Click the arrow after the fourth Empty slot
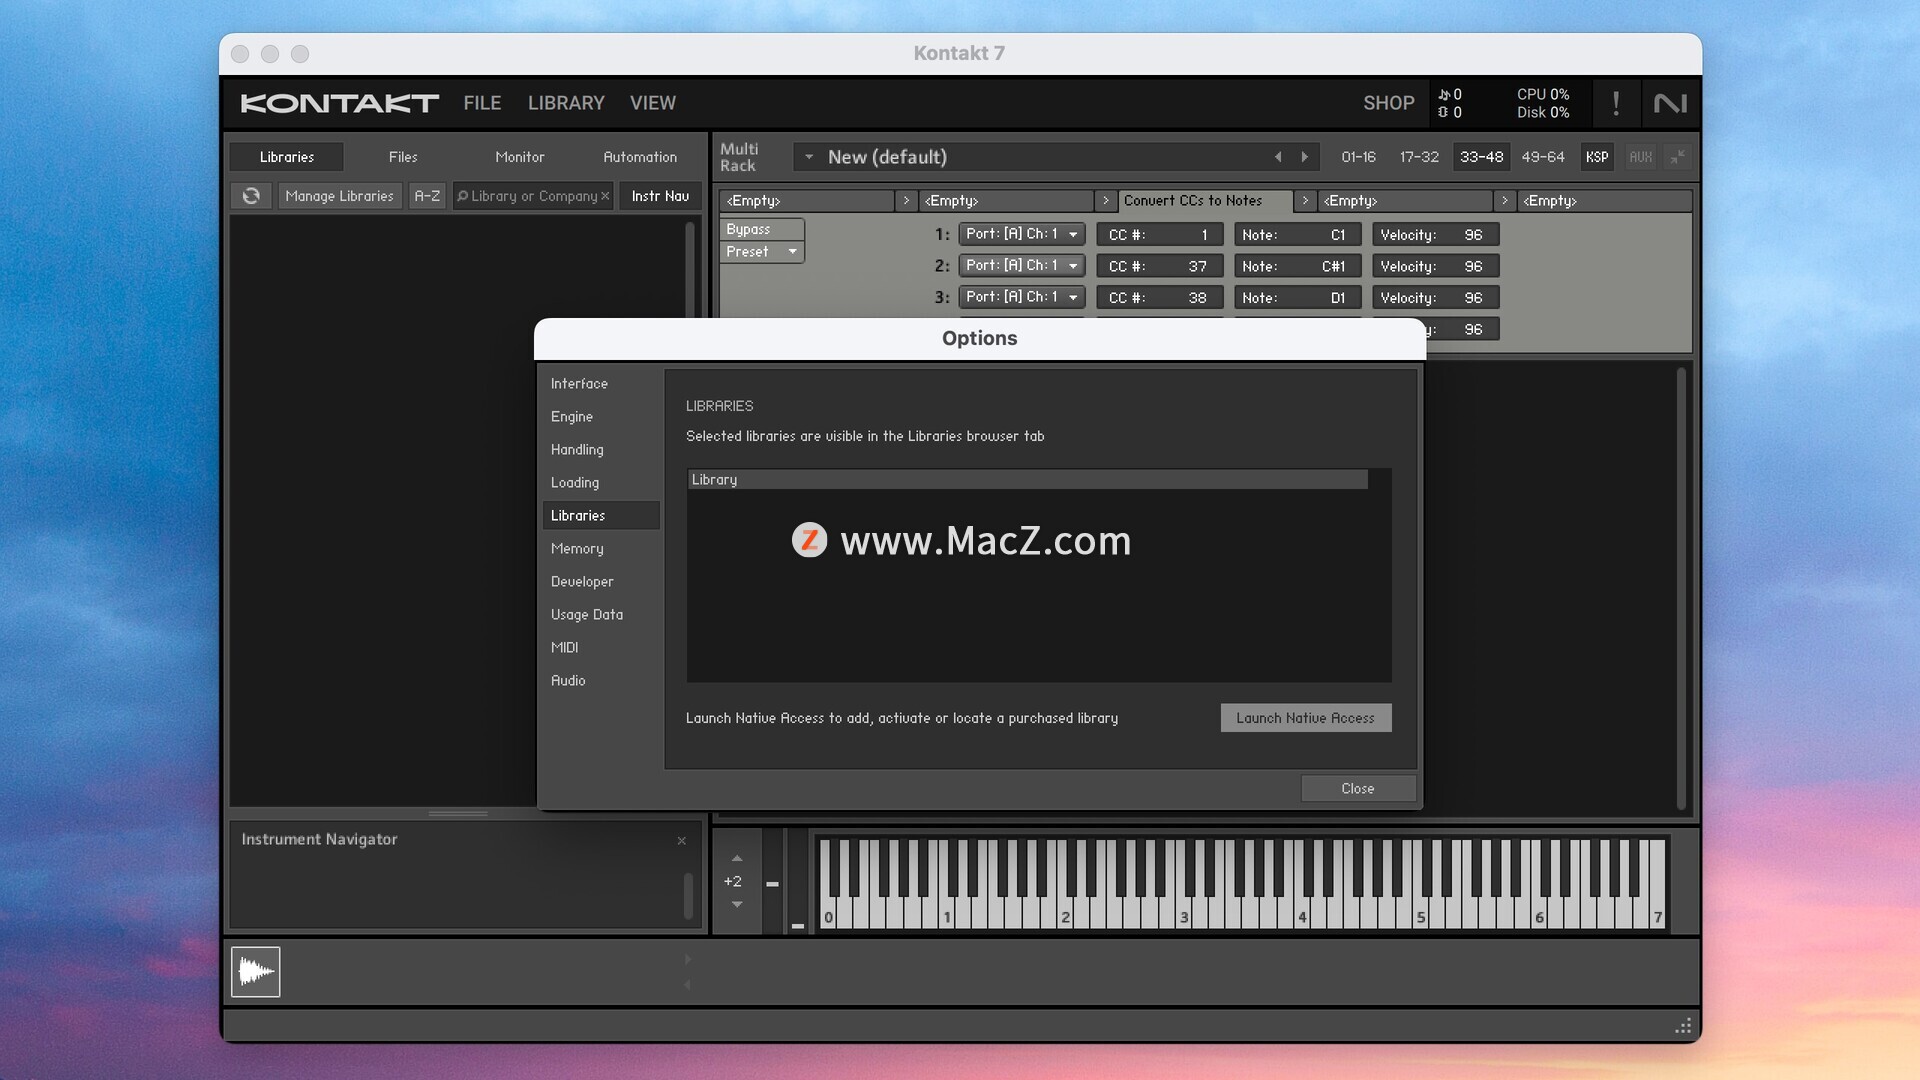 pos(1504,201)
